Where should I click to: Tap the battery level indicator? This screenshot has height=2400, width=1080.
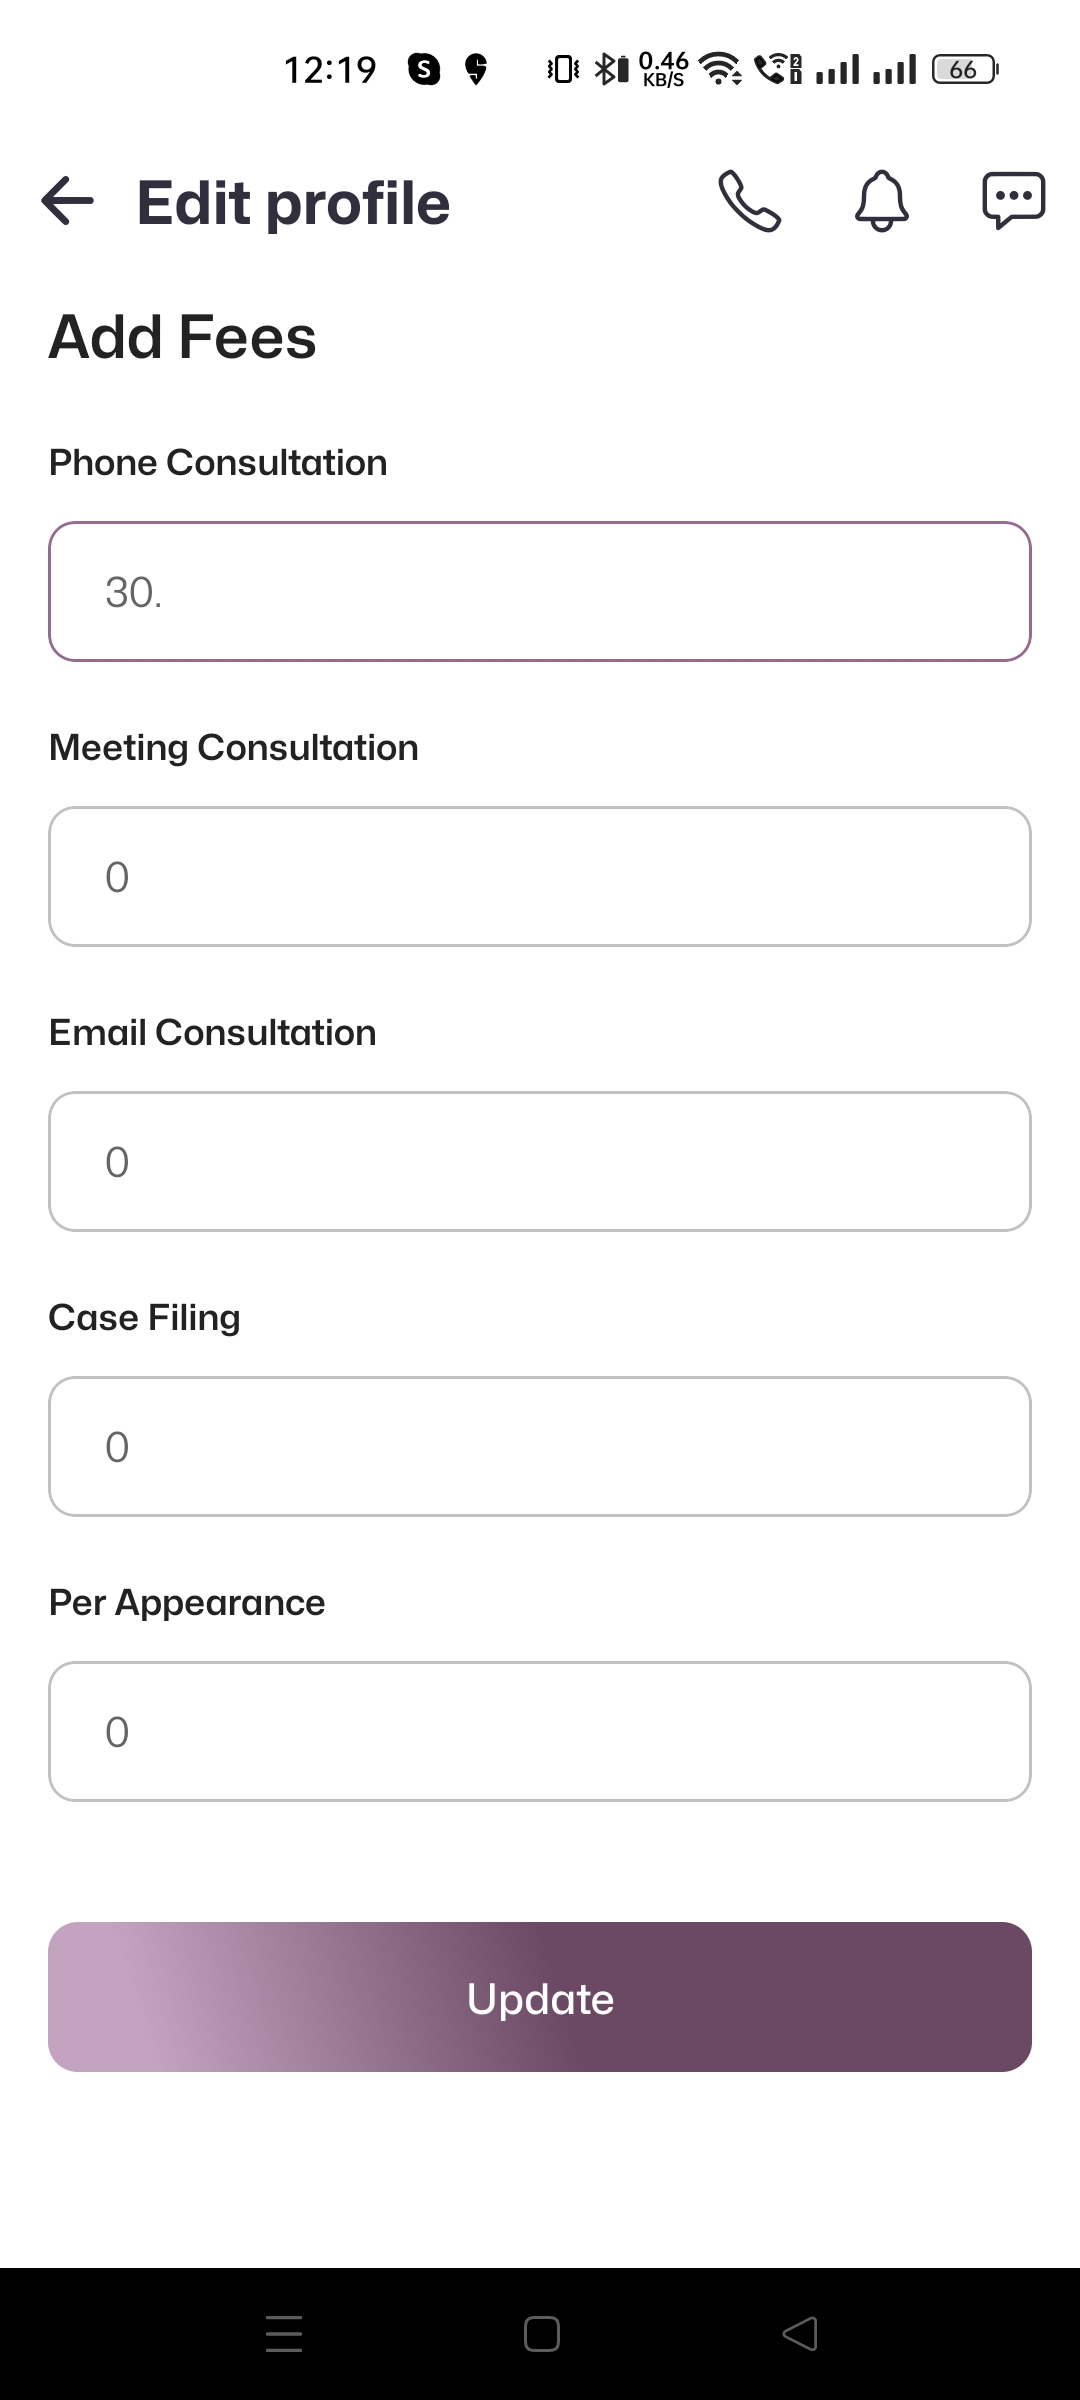(x=964, y=69)
